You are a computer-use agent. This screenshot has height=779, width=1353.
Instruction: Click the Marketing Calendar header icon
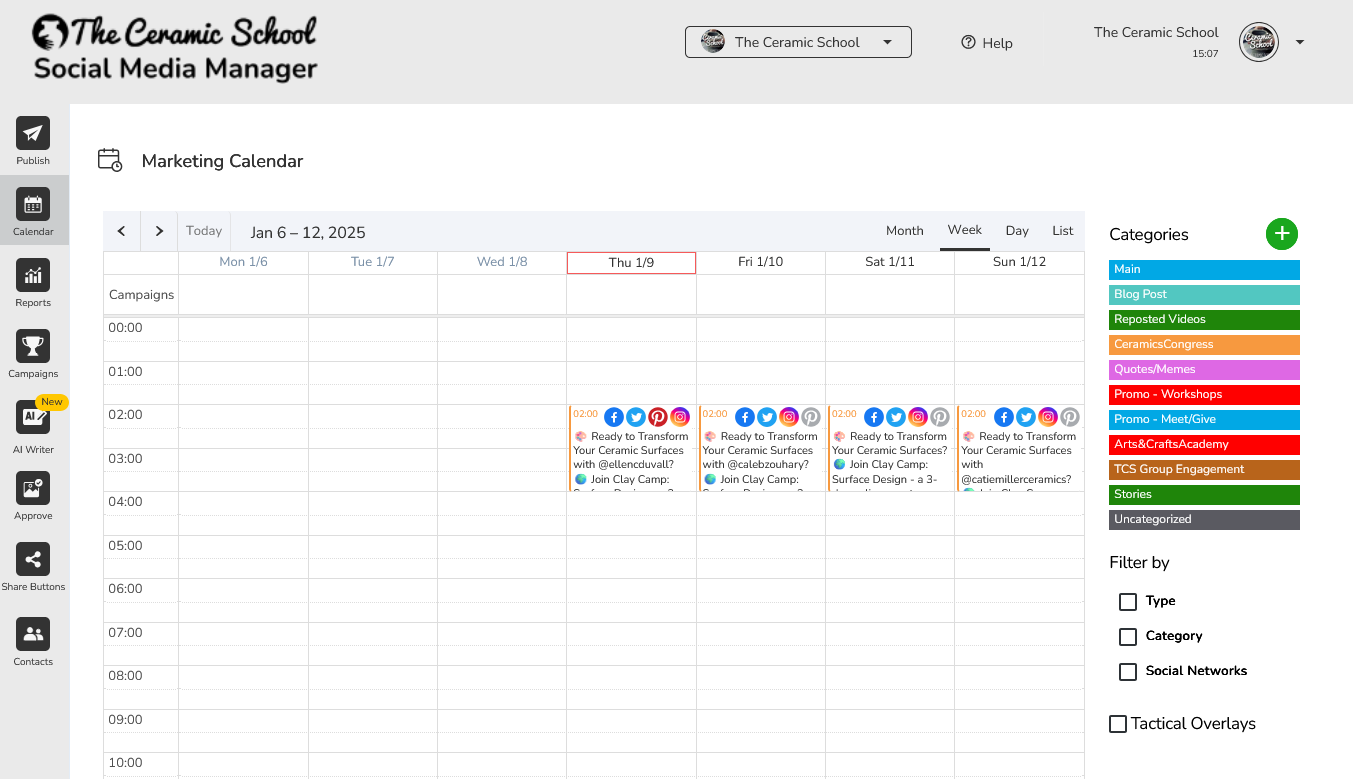click(110, 160)
